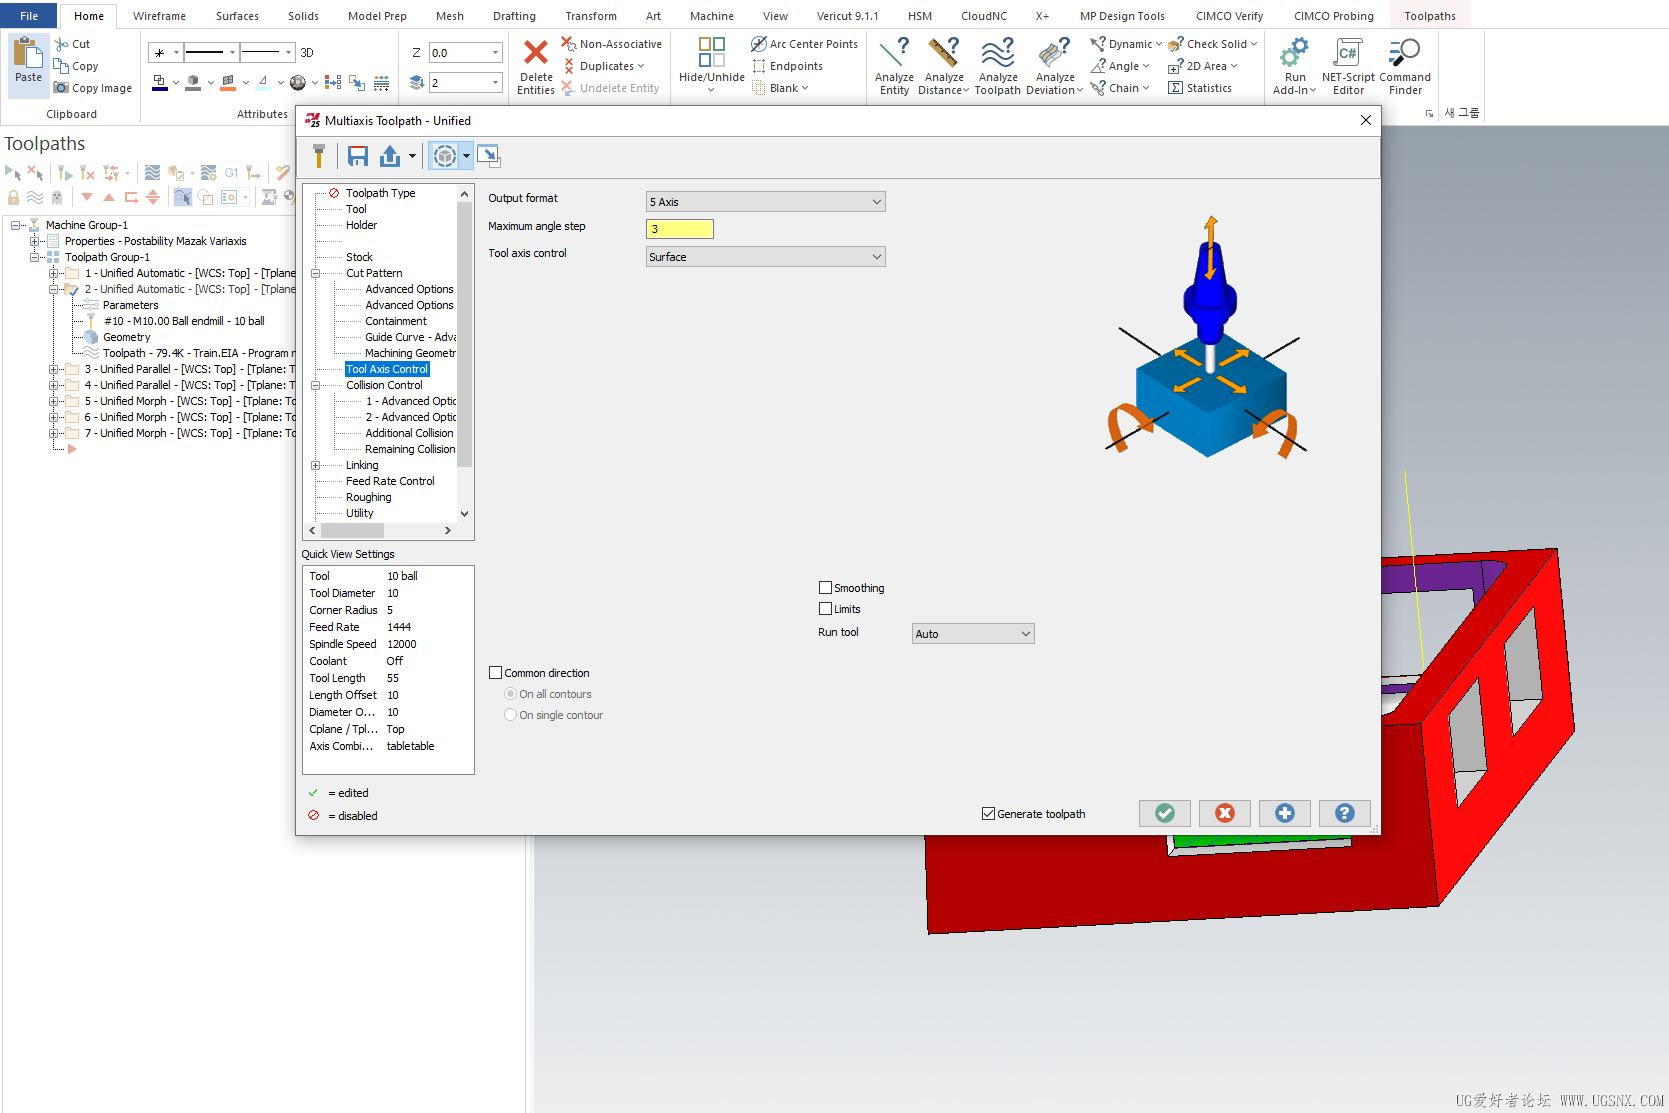Click the Maximum angle step field
The width and height of the screenshot is (1669, 1113).
679,229
